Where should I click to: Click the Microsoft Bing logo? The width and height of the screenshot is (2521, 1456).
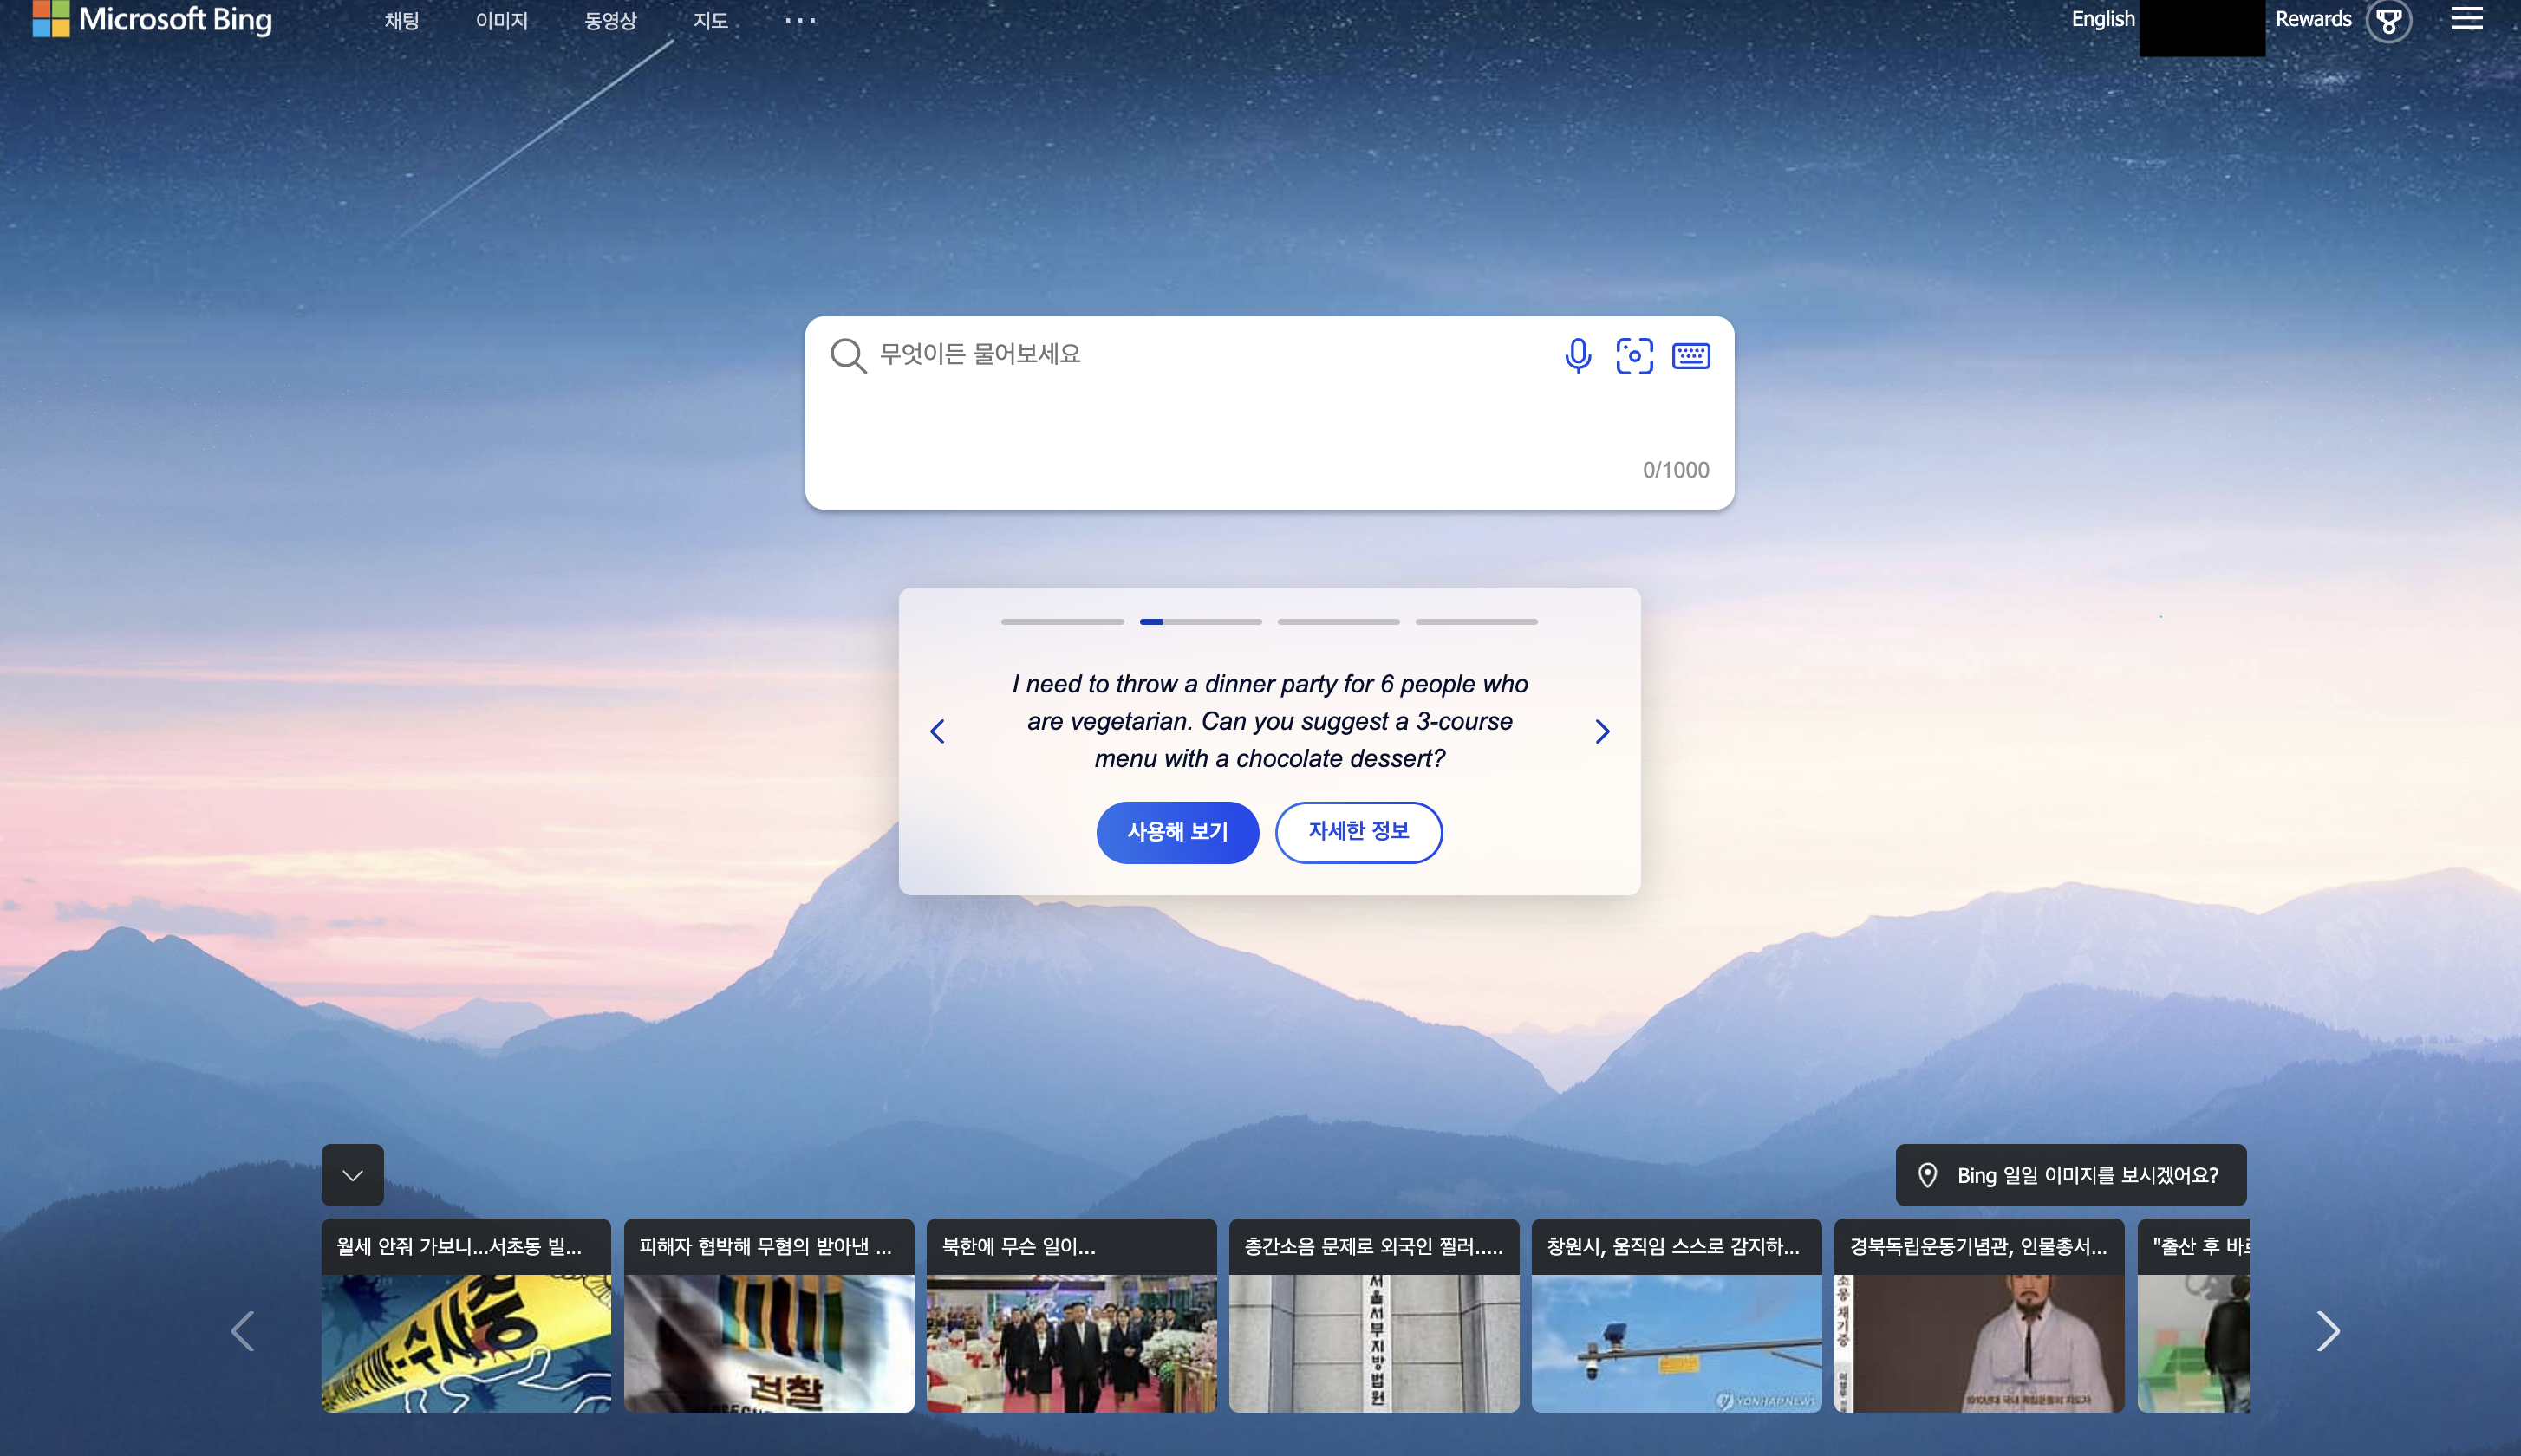(152, 19)
